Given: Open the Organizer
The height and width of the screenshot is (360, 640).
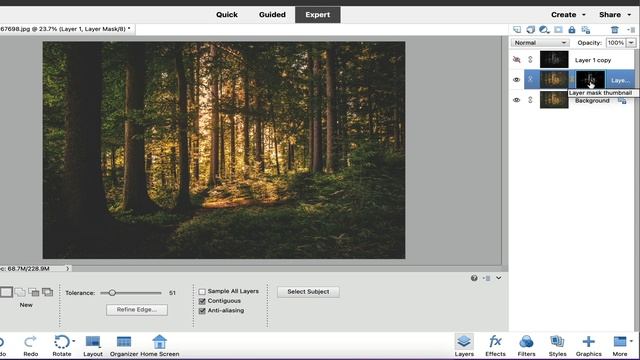Looking at the screenshot, I should click(x=124, y=346).
